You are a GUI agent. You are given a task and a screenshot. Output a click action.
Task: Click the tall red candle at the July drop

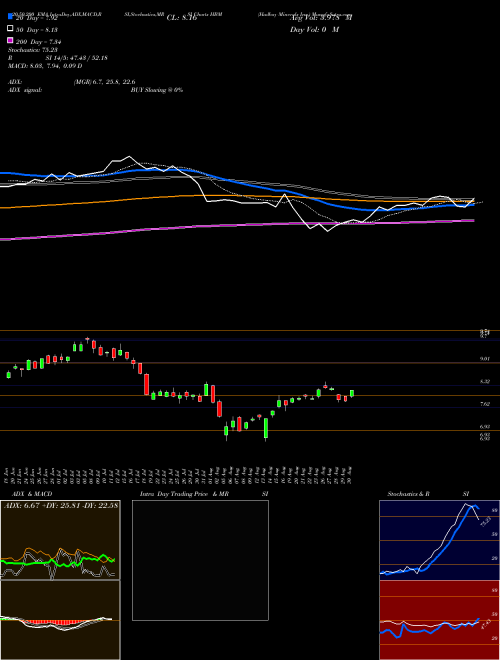(x=146, y=384)
